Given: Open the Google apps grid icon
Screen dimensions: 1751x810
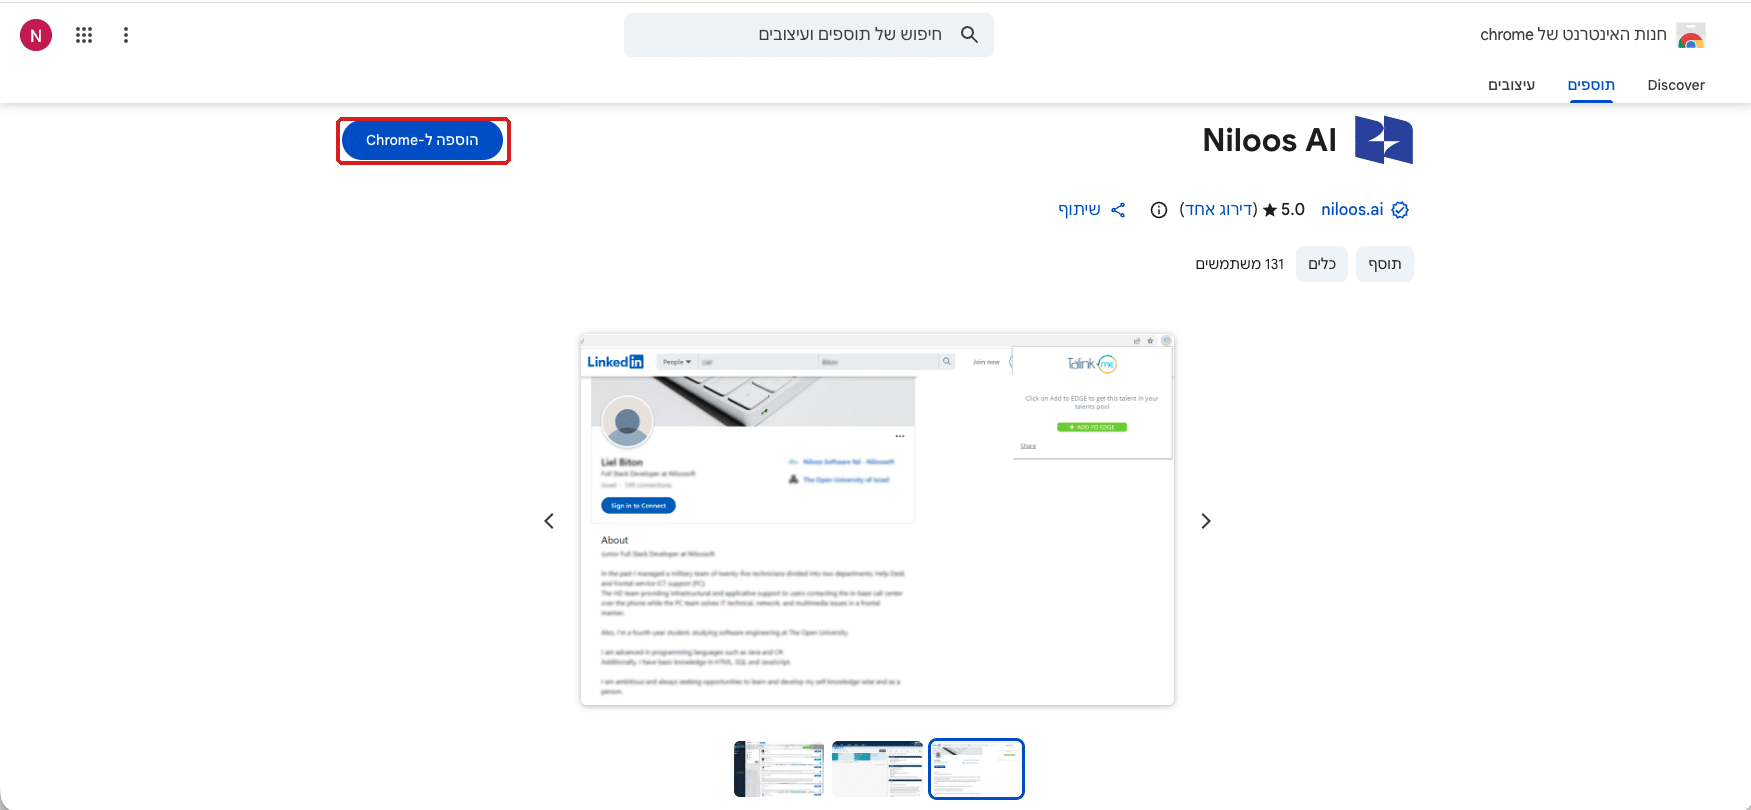Looking at the screenshot, I should [x=84, y=35].
